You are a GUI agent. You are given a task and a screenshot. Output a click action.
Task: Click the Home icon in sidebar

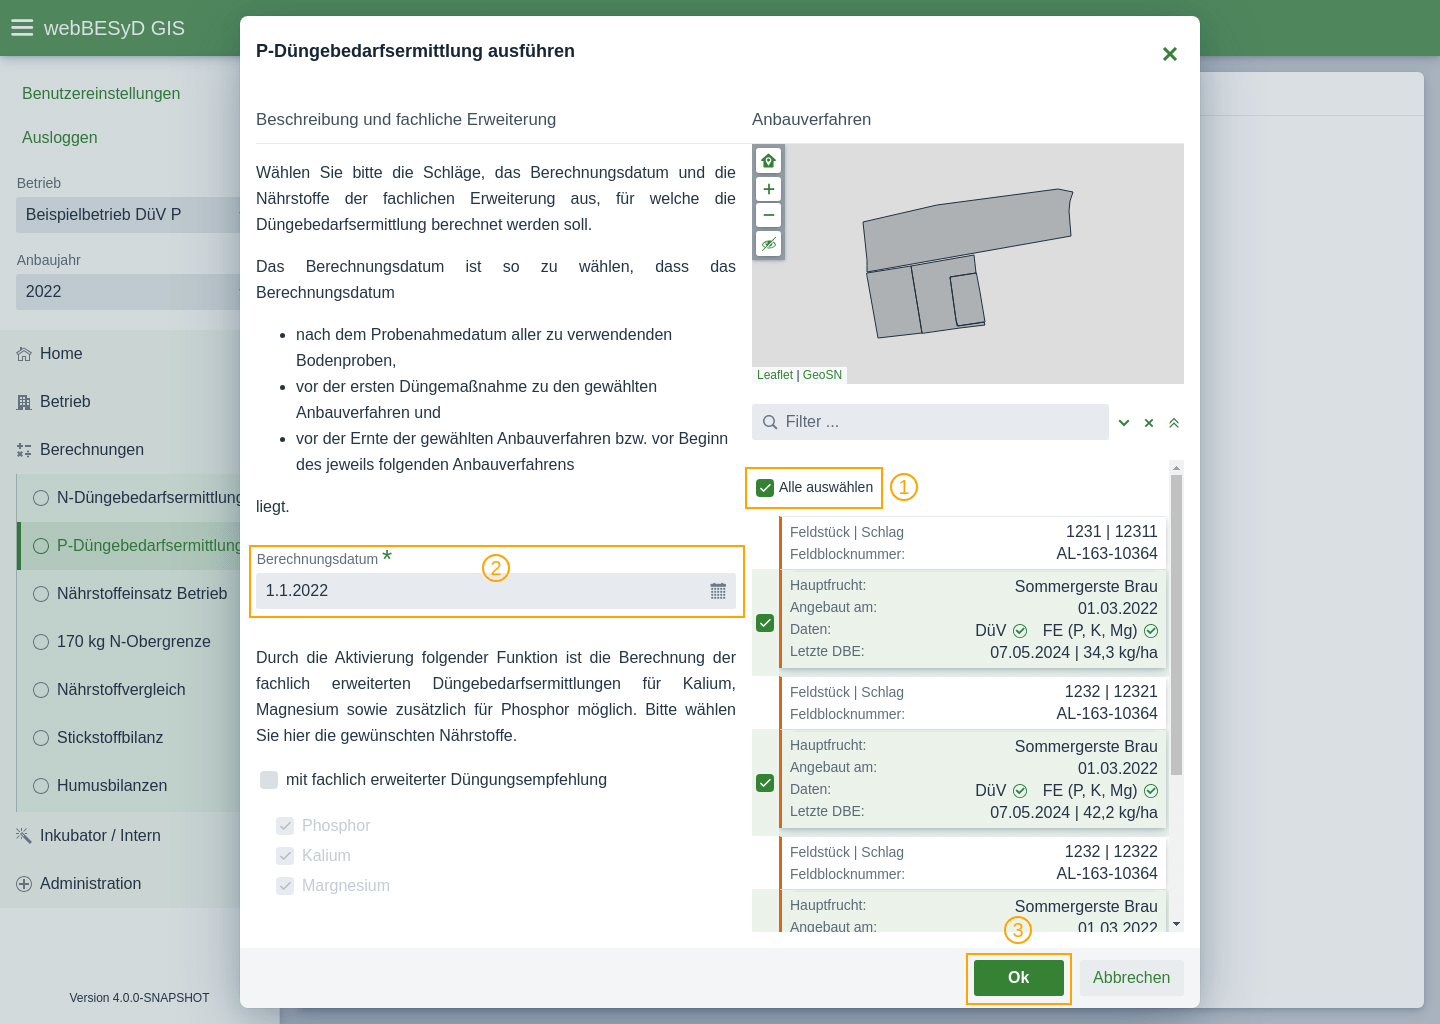[x=24, y=354]
